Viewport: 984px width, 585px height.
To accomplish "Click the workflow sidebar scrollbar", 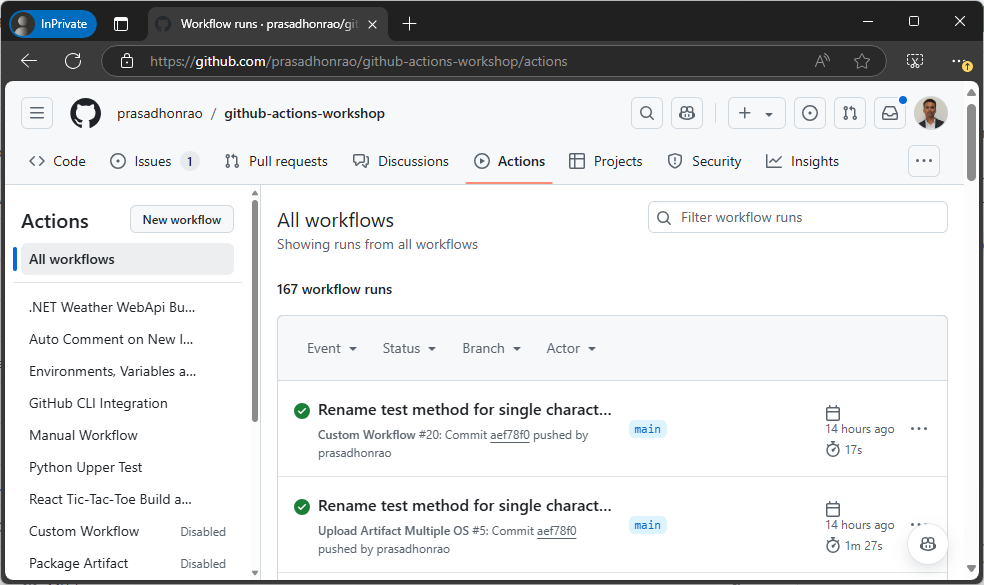I will coord(255,311).
